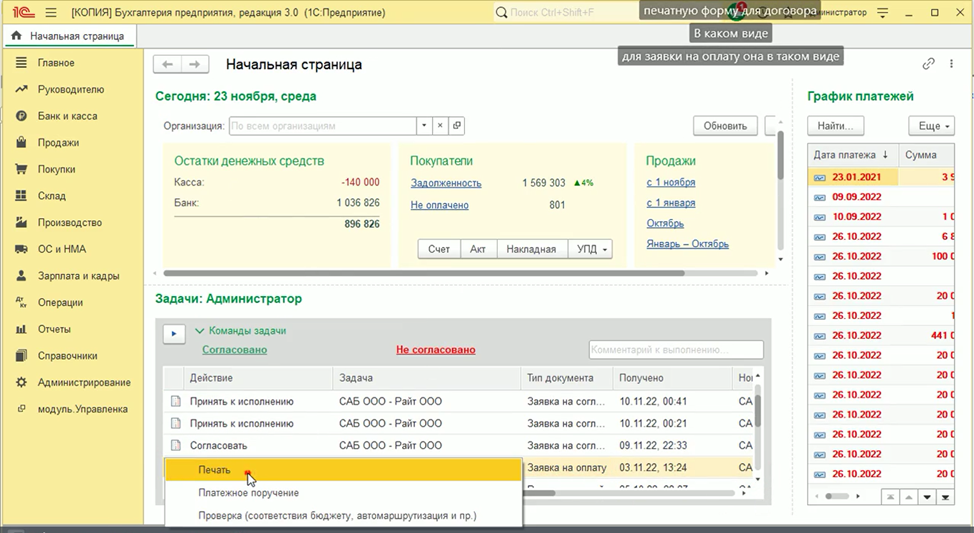The width and height of the screenshot is (974, 533).
Task: Open the Январь – Октябрь sales link
Action: click(x=688, y=244)
